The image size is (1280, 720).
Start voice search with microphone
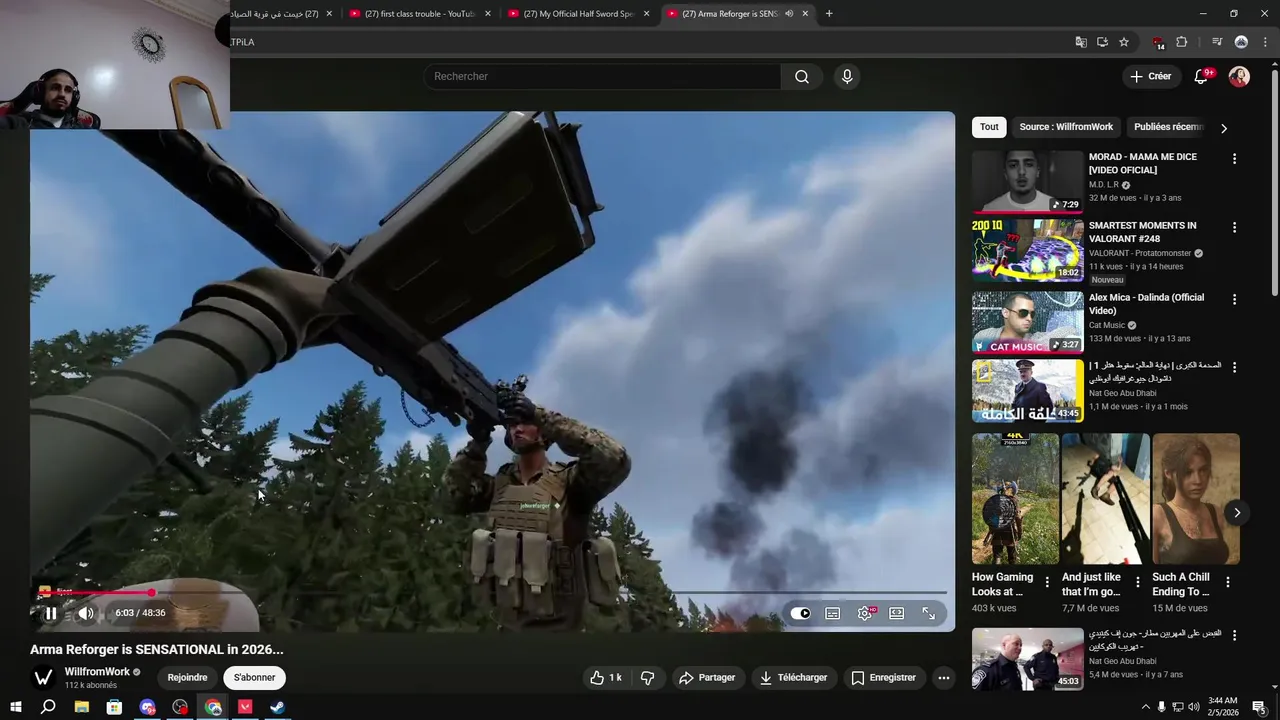point(847,76)
